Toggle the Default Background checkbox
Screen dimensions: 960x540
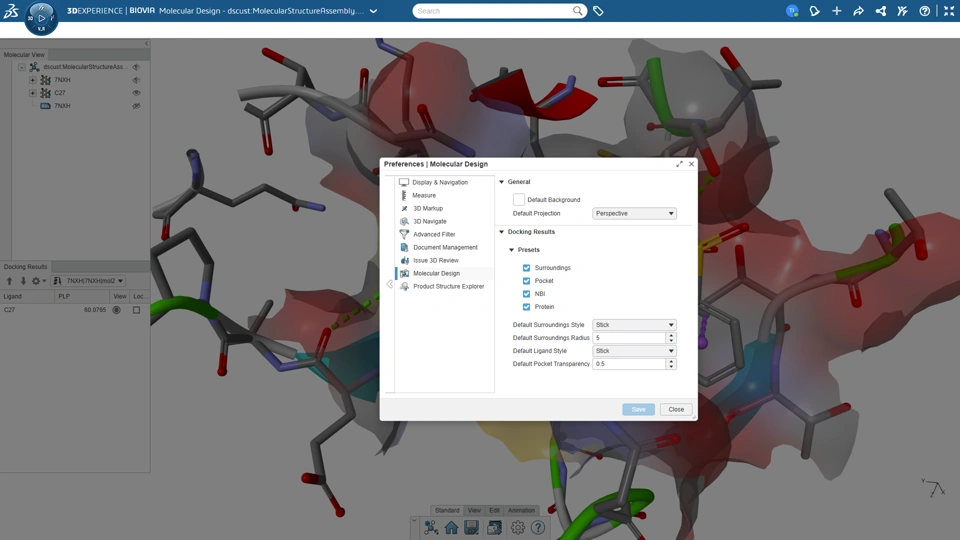click(519, 199)
